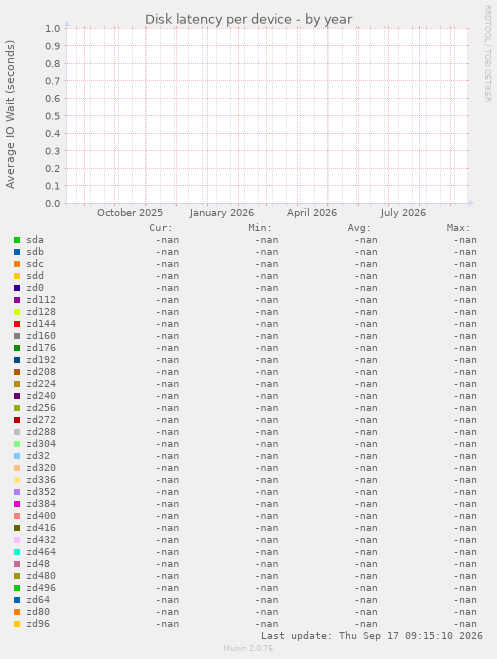497x659 pixels.
Task: Select the zd400 device label
Action: (41, 516)
